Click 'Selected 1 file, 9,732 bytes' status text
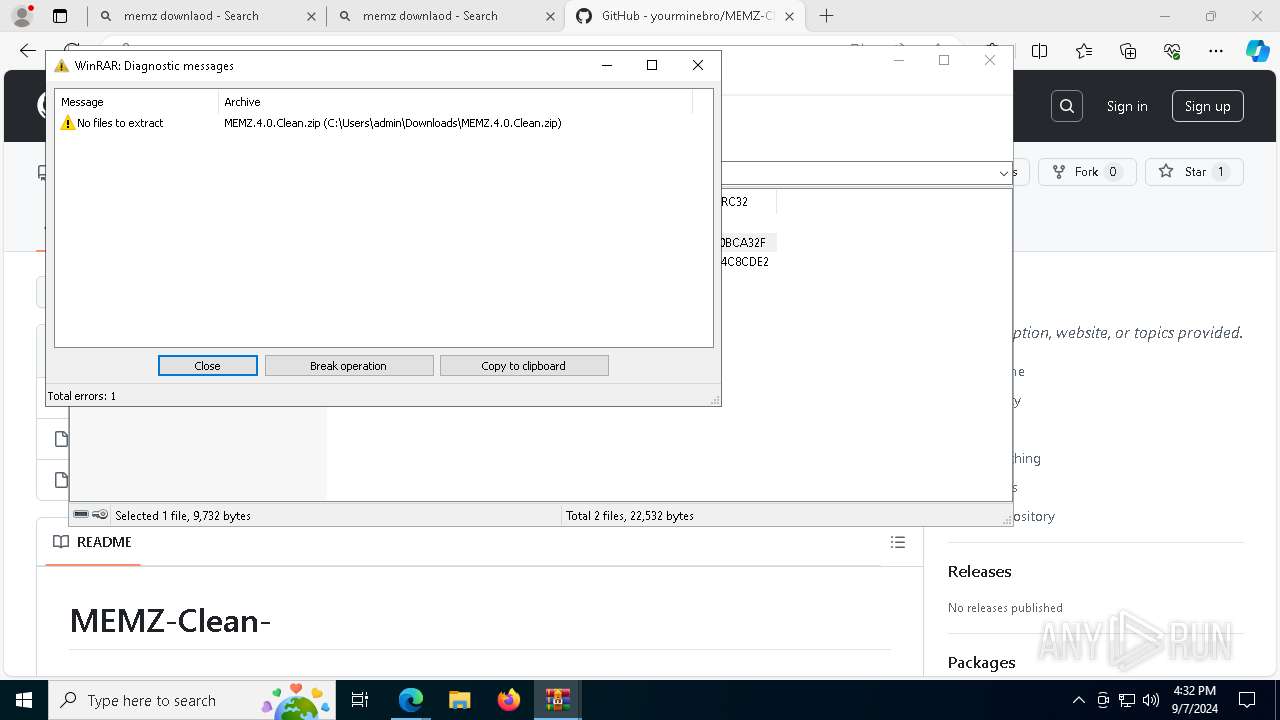Viewport: 1280px width, 720px height. 183,516
